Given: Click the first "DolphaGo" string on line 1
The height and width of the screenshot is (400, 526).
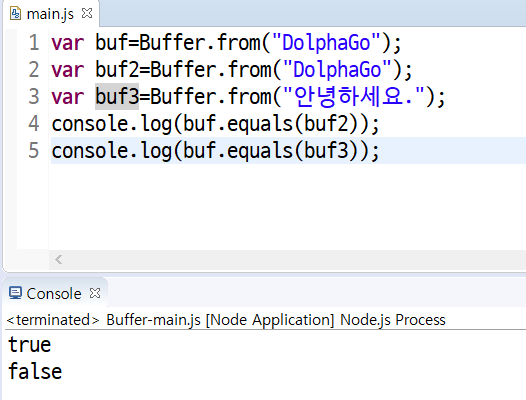Looking at the screenshot, I should coord(326,43).
